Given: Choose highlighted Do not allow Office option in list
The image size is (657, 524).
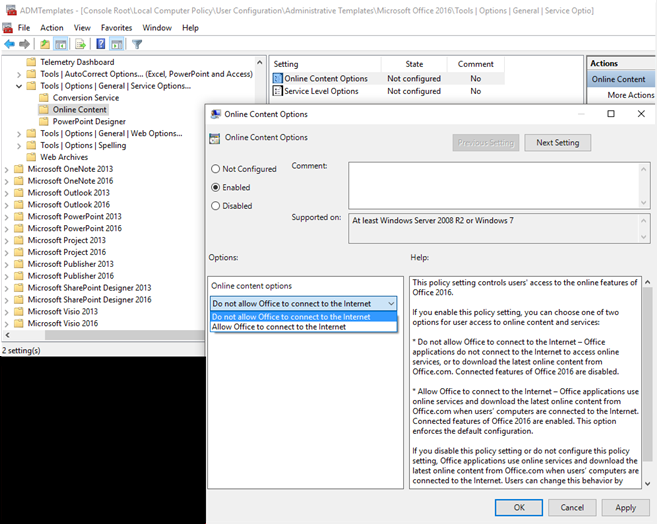Looking at the screenshot, I should tap(304, 317).
